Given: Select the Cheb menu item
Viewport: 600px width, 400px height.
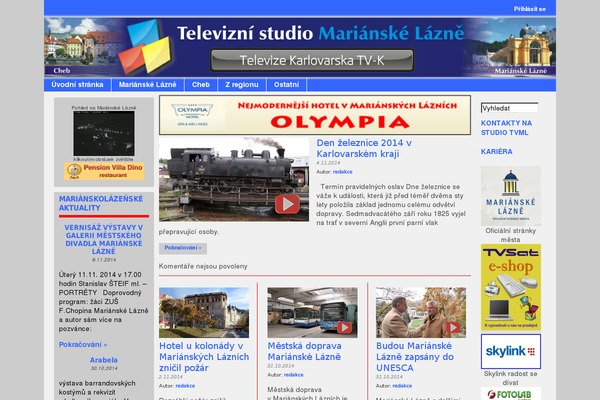Looking at the screenshot, I should (201, 85).
